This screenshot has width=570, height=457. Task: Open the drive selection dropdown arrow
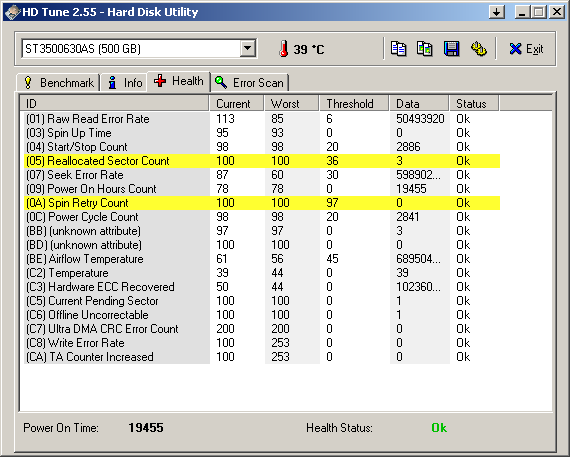tap(248, 48)
